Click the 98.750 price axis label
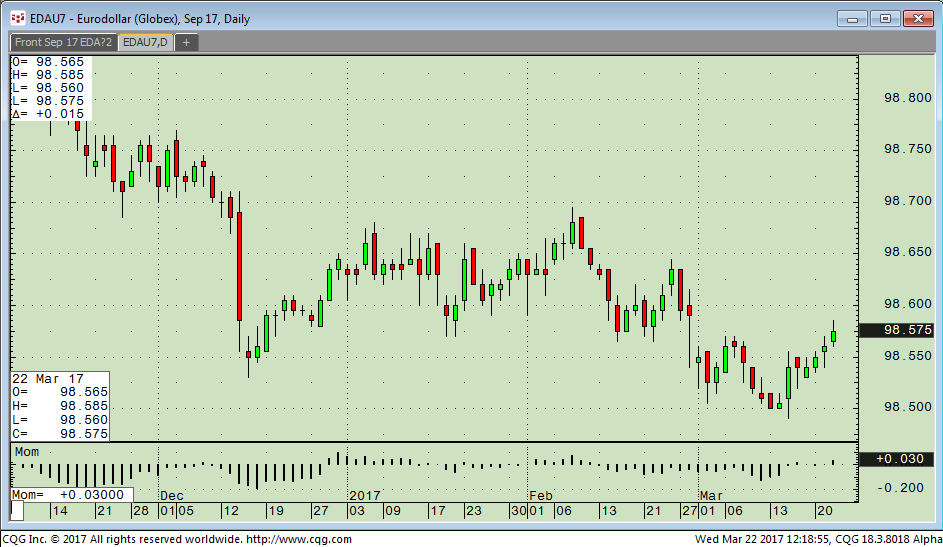This screenshot has width=943, height=547. [907, 148]
